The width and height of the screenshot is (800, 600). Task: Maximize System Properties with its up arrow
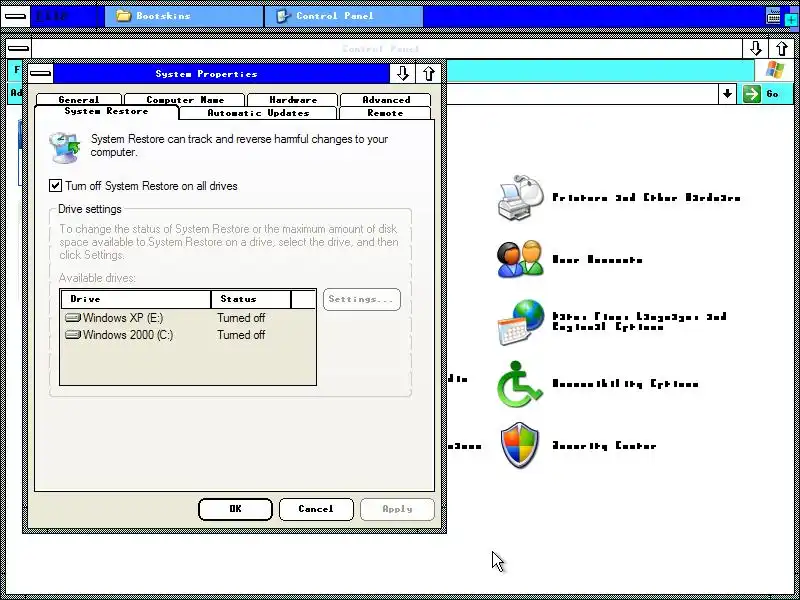tap(429, 74)
